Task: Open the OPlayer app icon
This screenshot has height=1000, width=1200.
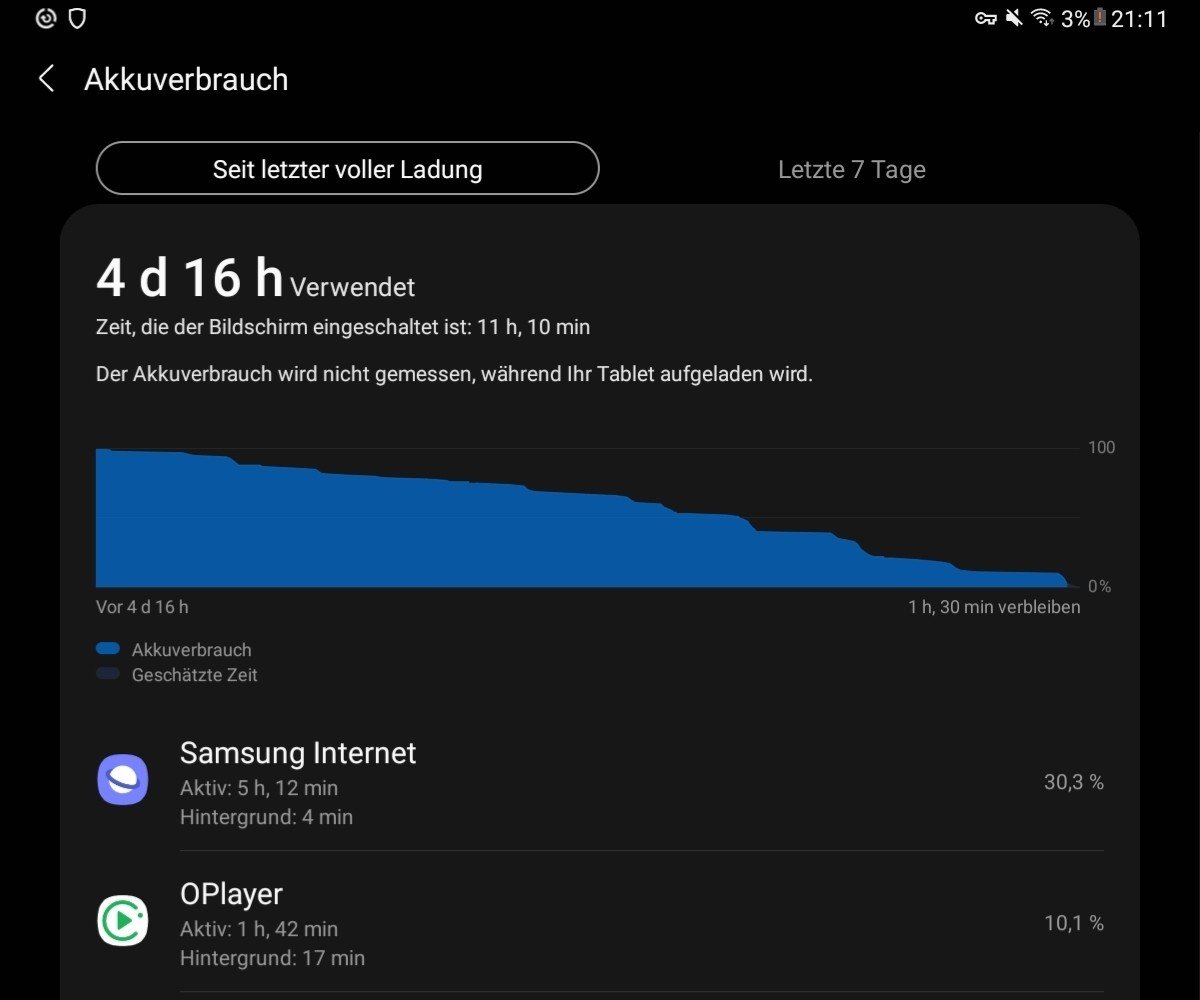Action: 123,921
